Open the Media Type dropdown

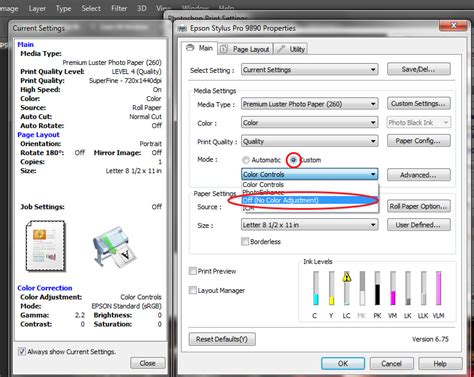pyautogui.click(x=310, y=104)
